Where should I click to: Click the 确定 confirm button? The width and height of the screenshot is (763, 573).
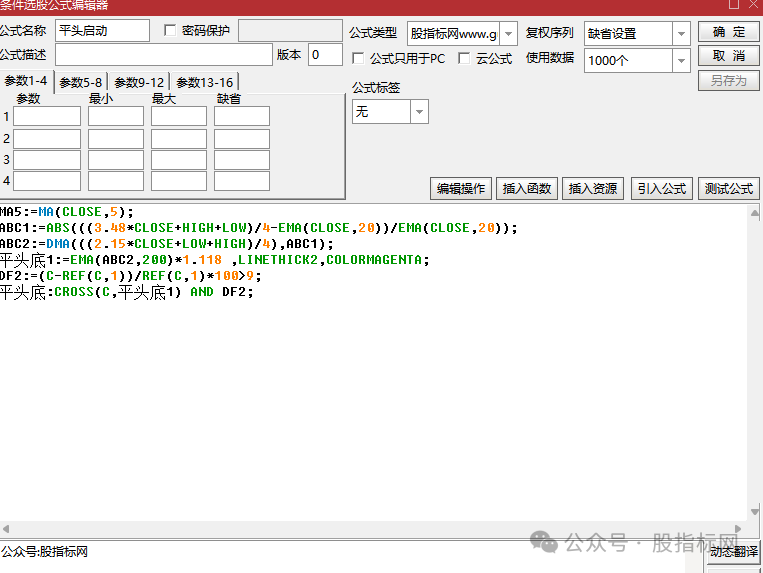tap(728, 32)
